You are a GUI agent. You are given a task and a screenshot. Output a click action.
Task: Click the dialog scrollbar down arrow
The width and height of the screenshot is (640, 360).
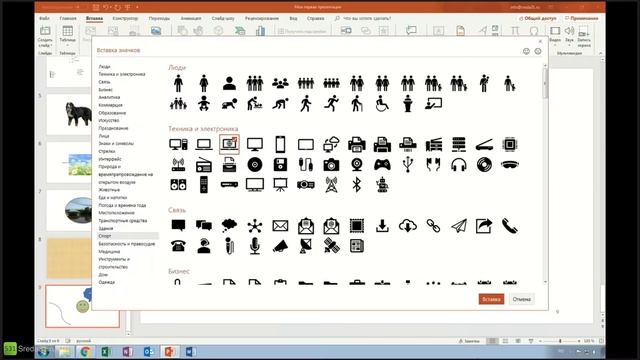545,282
